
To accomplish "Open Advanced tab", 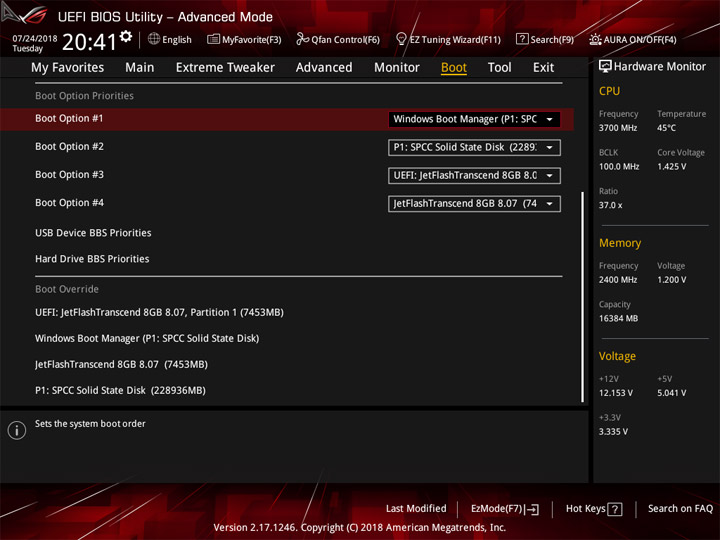I will click(324, 68).
